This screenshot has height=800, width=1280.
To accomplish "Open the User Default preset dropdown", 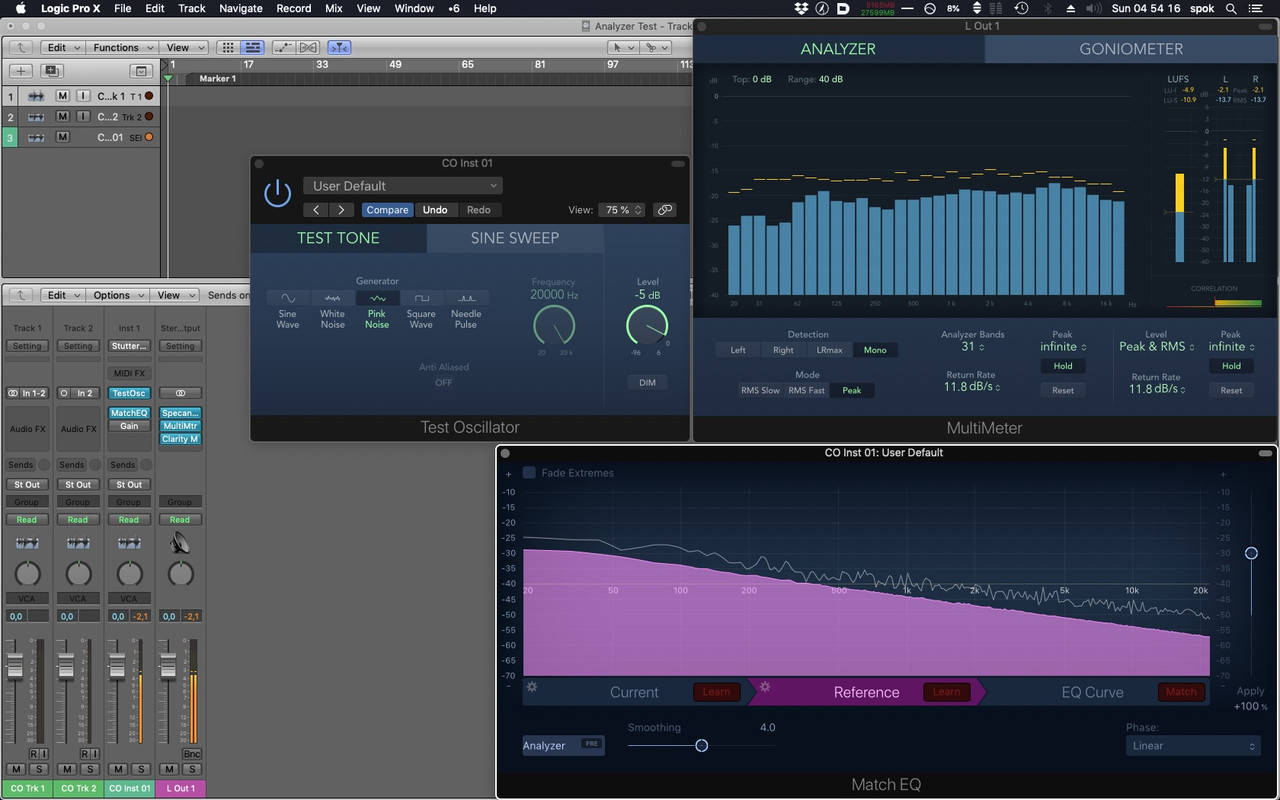I will (x=403, y=186).
